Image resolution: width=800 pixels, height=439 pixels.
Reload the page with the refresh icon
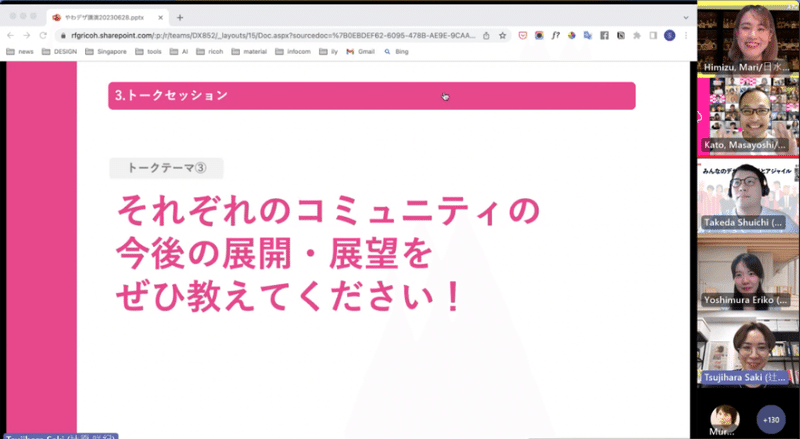43,35
